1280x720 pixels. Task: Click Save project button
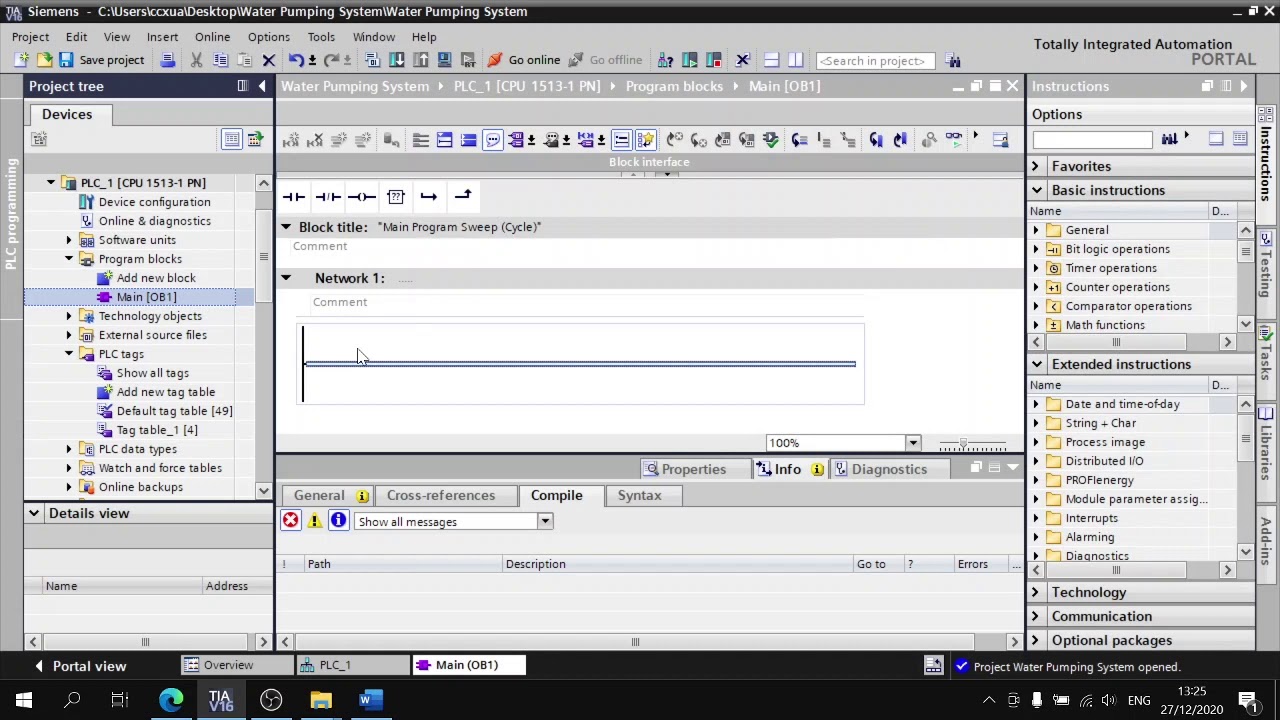102,60
